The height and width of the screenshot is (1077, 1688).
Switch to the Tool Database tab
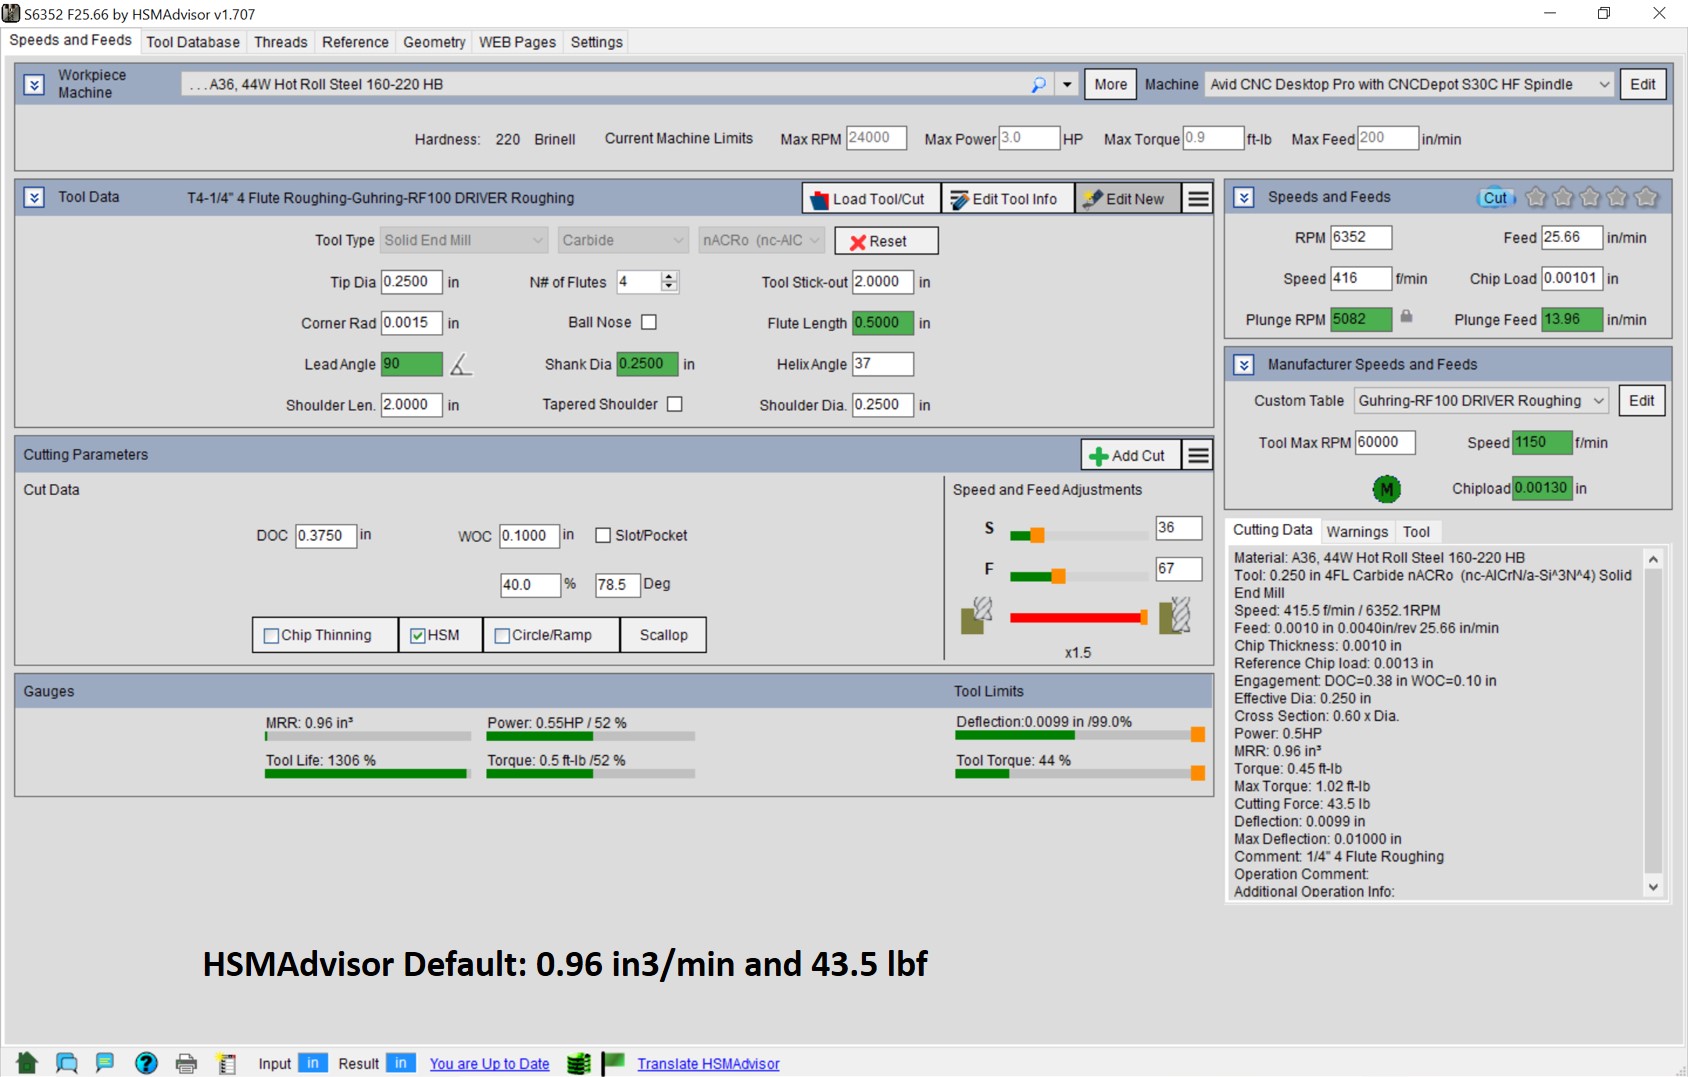click(x=193, y=42)
